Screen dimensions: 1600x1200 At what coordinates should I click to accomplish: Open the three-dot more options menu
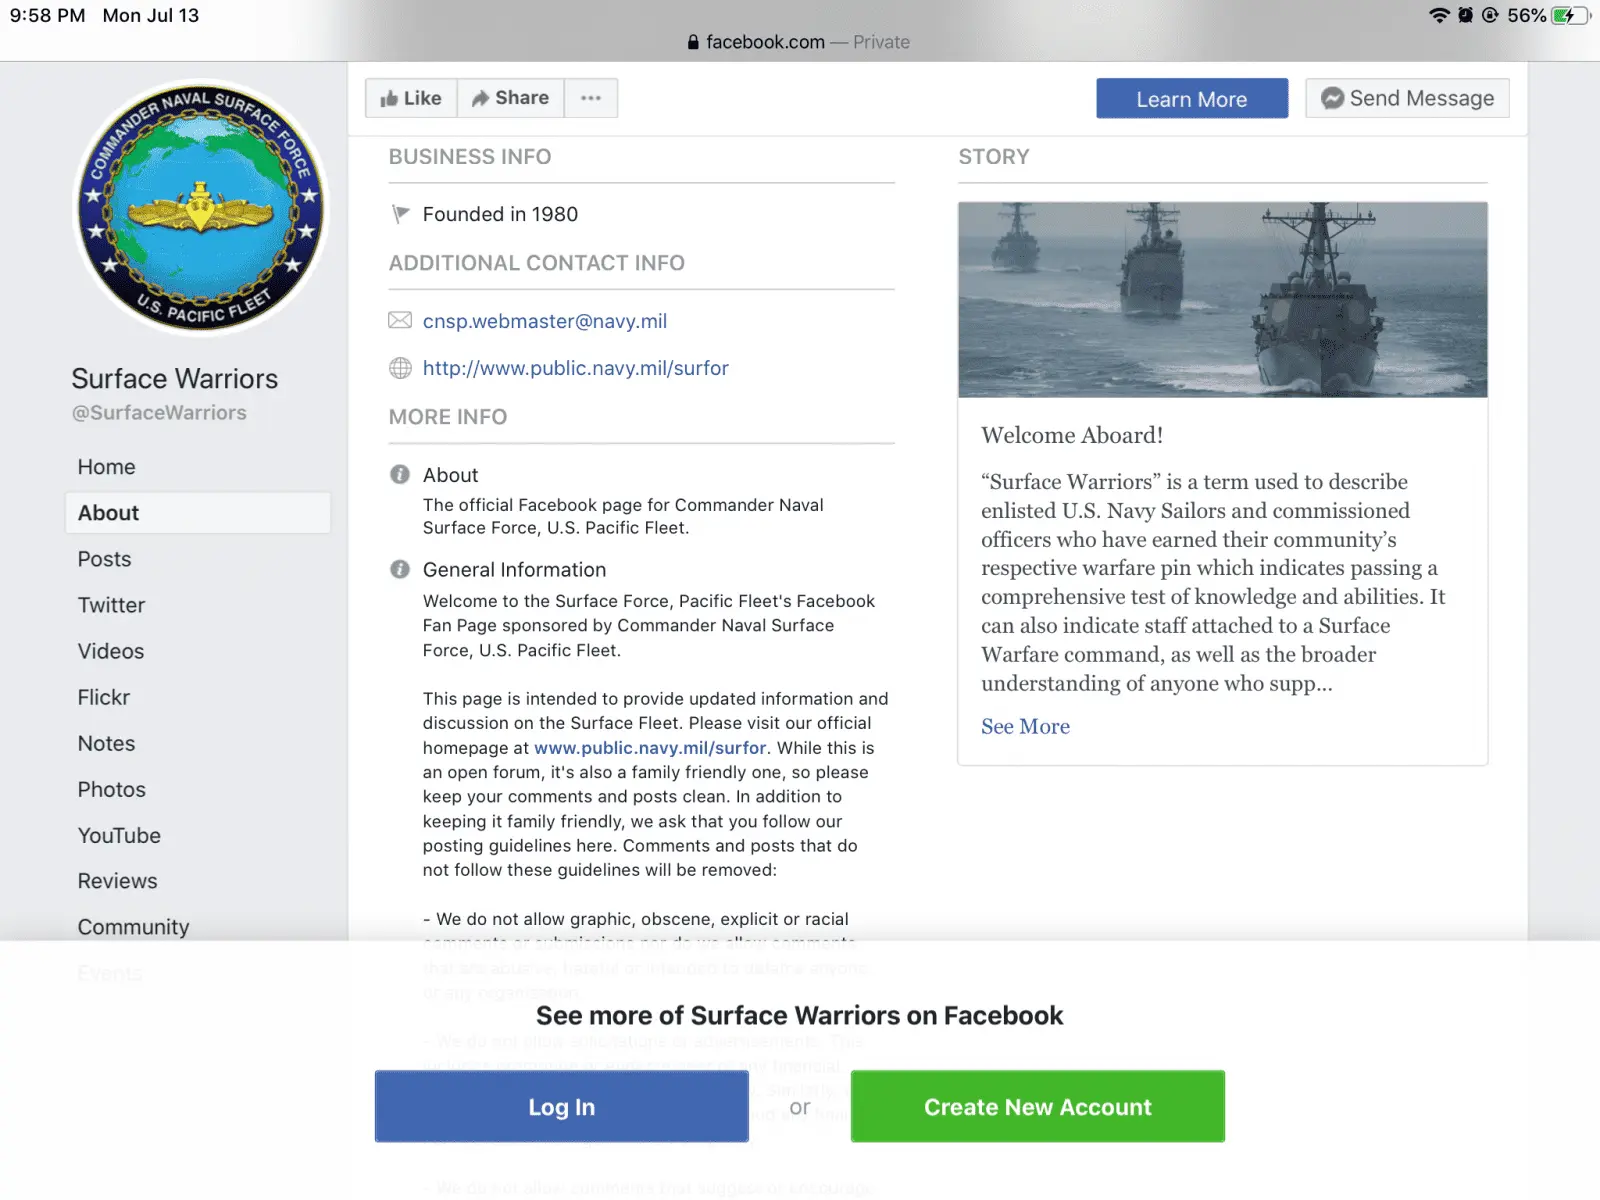[x=591, y=98]
